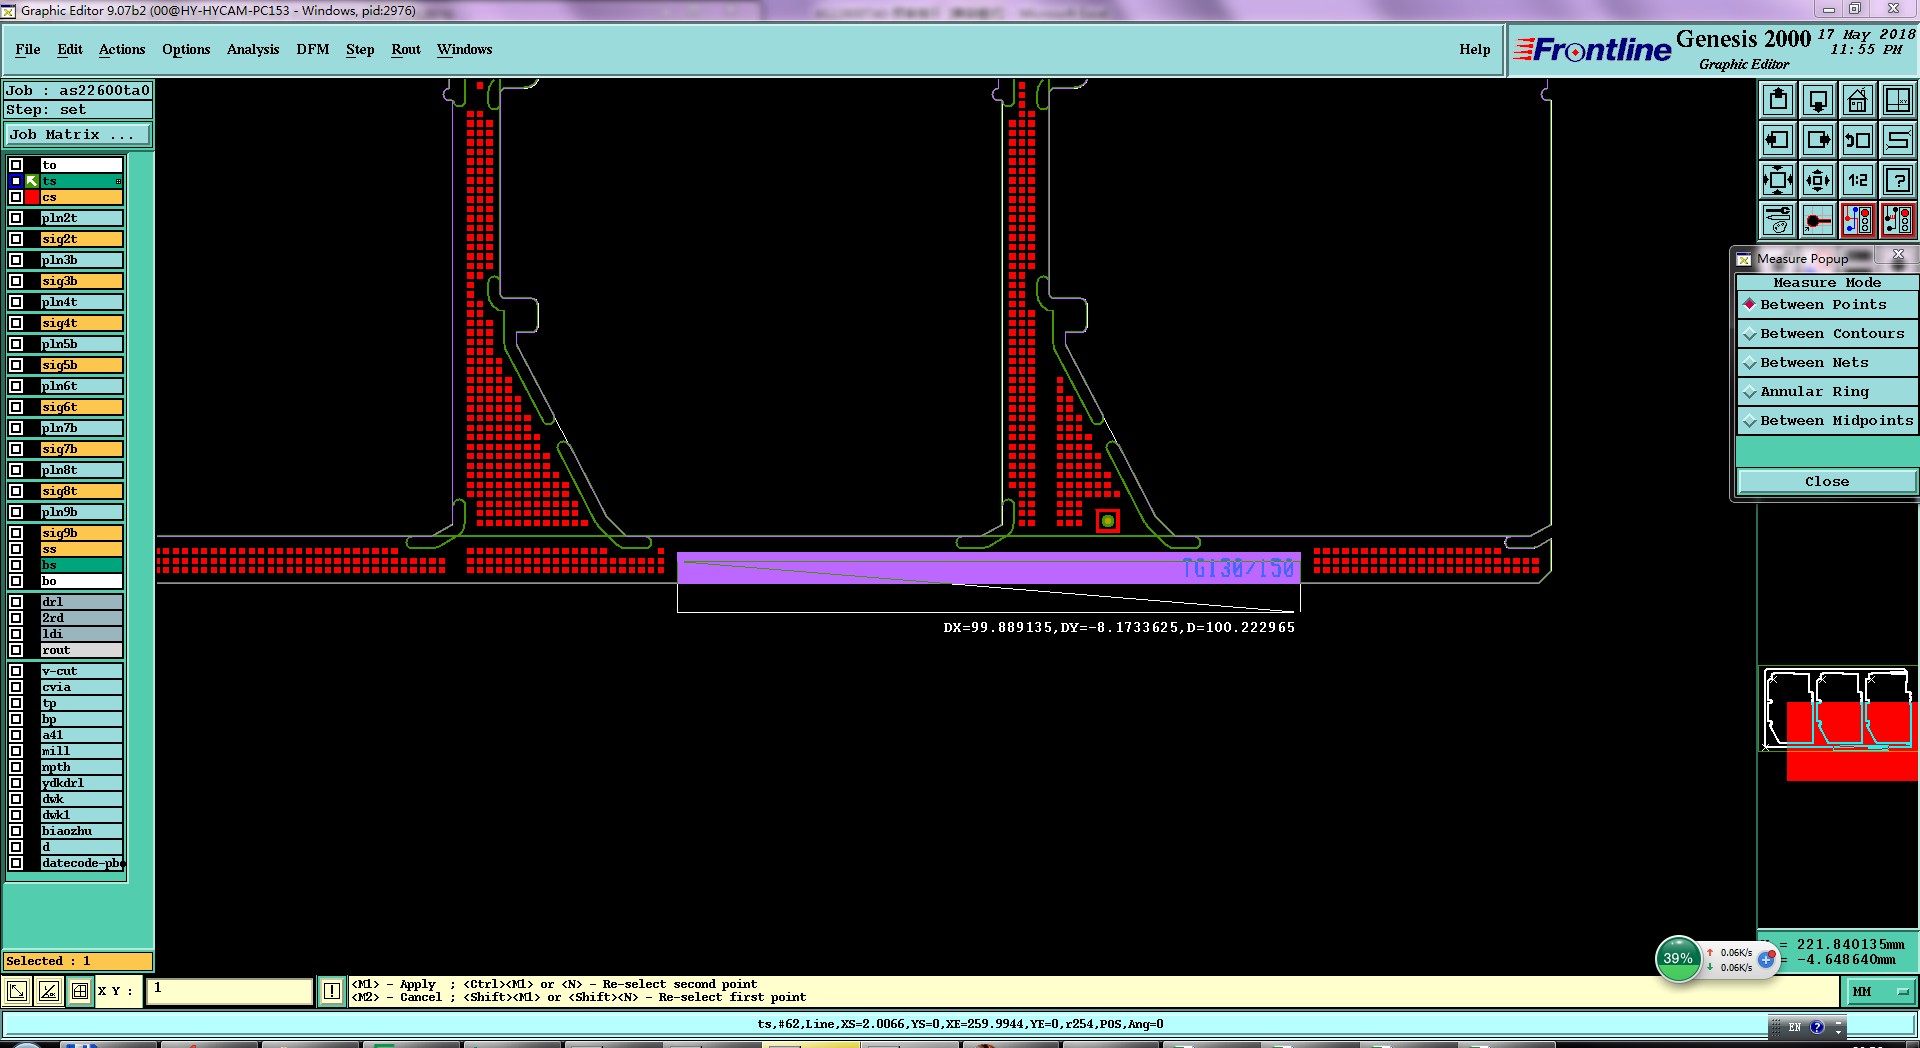Select Between Nets measure mode
1920x1048 pixels.
tap(1827, 362)
